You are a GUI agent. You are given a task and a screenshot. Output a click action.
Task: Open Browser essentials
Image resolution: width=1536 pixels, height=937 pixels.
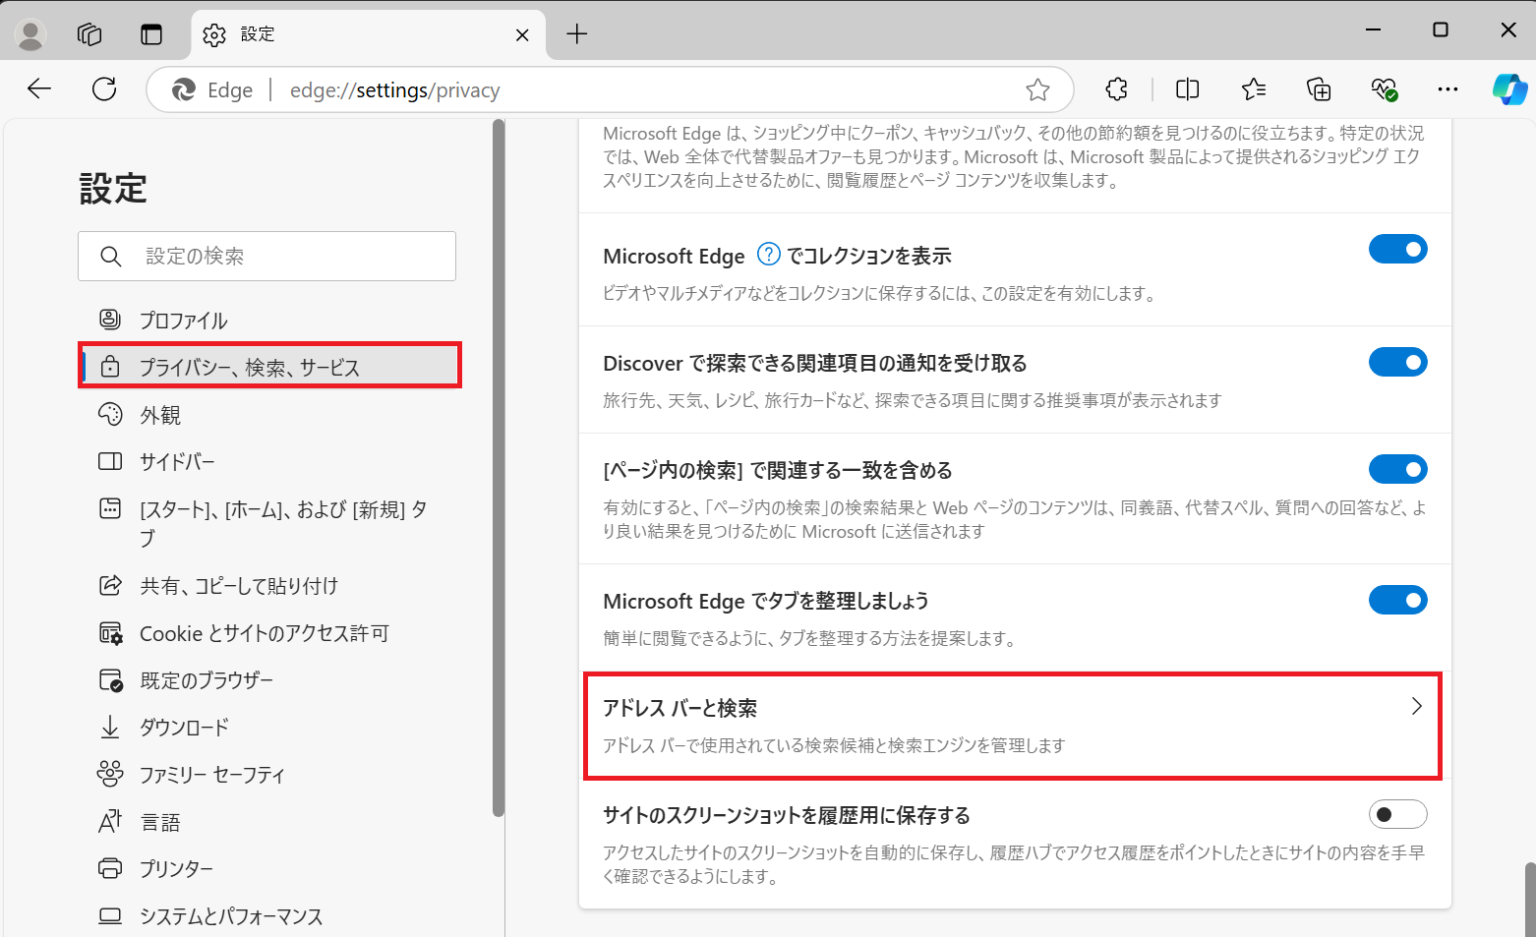(x=1387, y=89)
